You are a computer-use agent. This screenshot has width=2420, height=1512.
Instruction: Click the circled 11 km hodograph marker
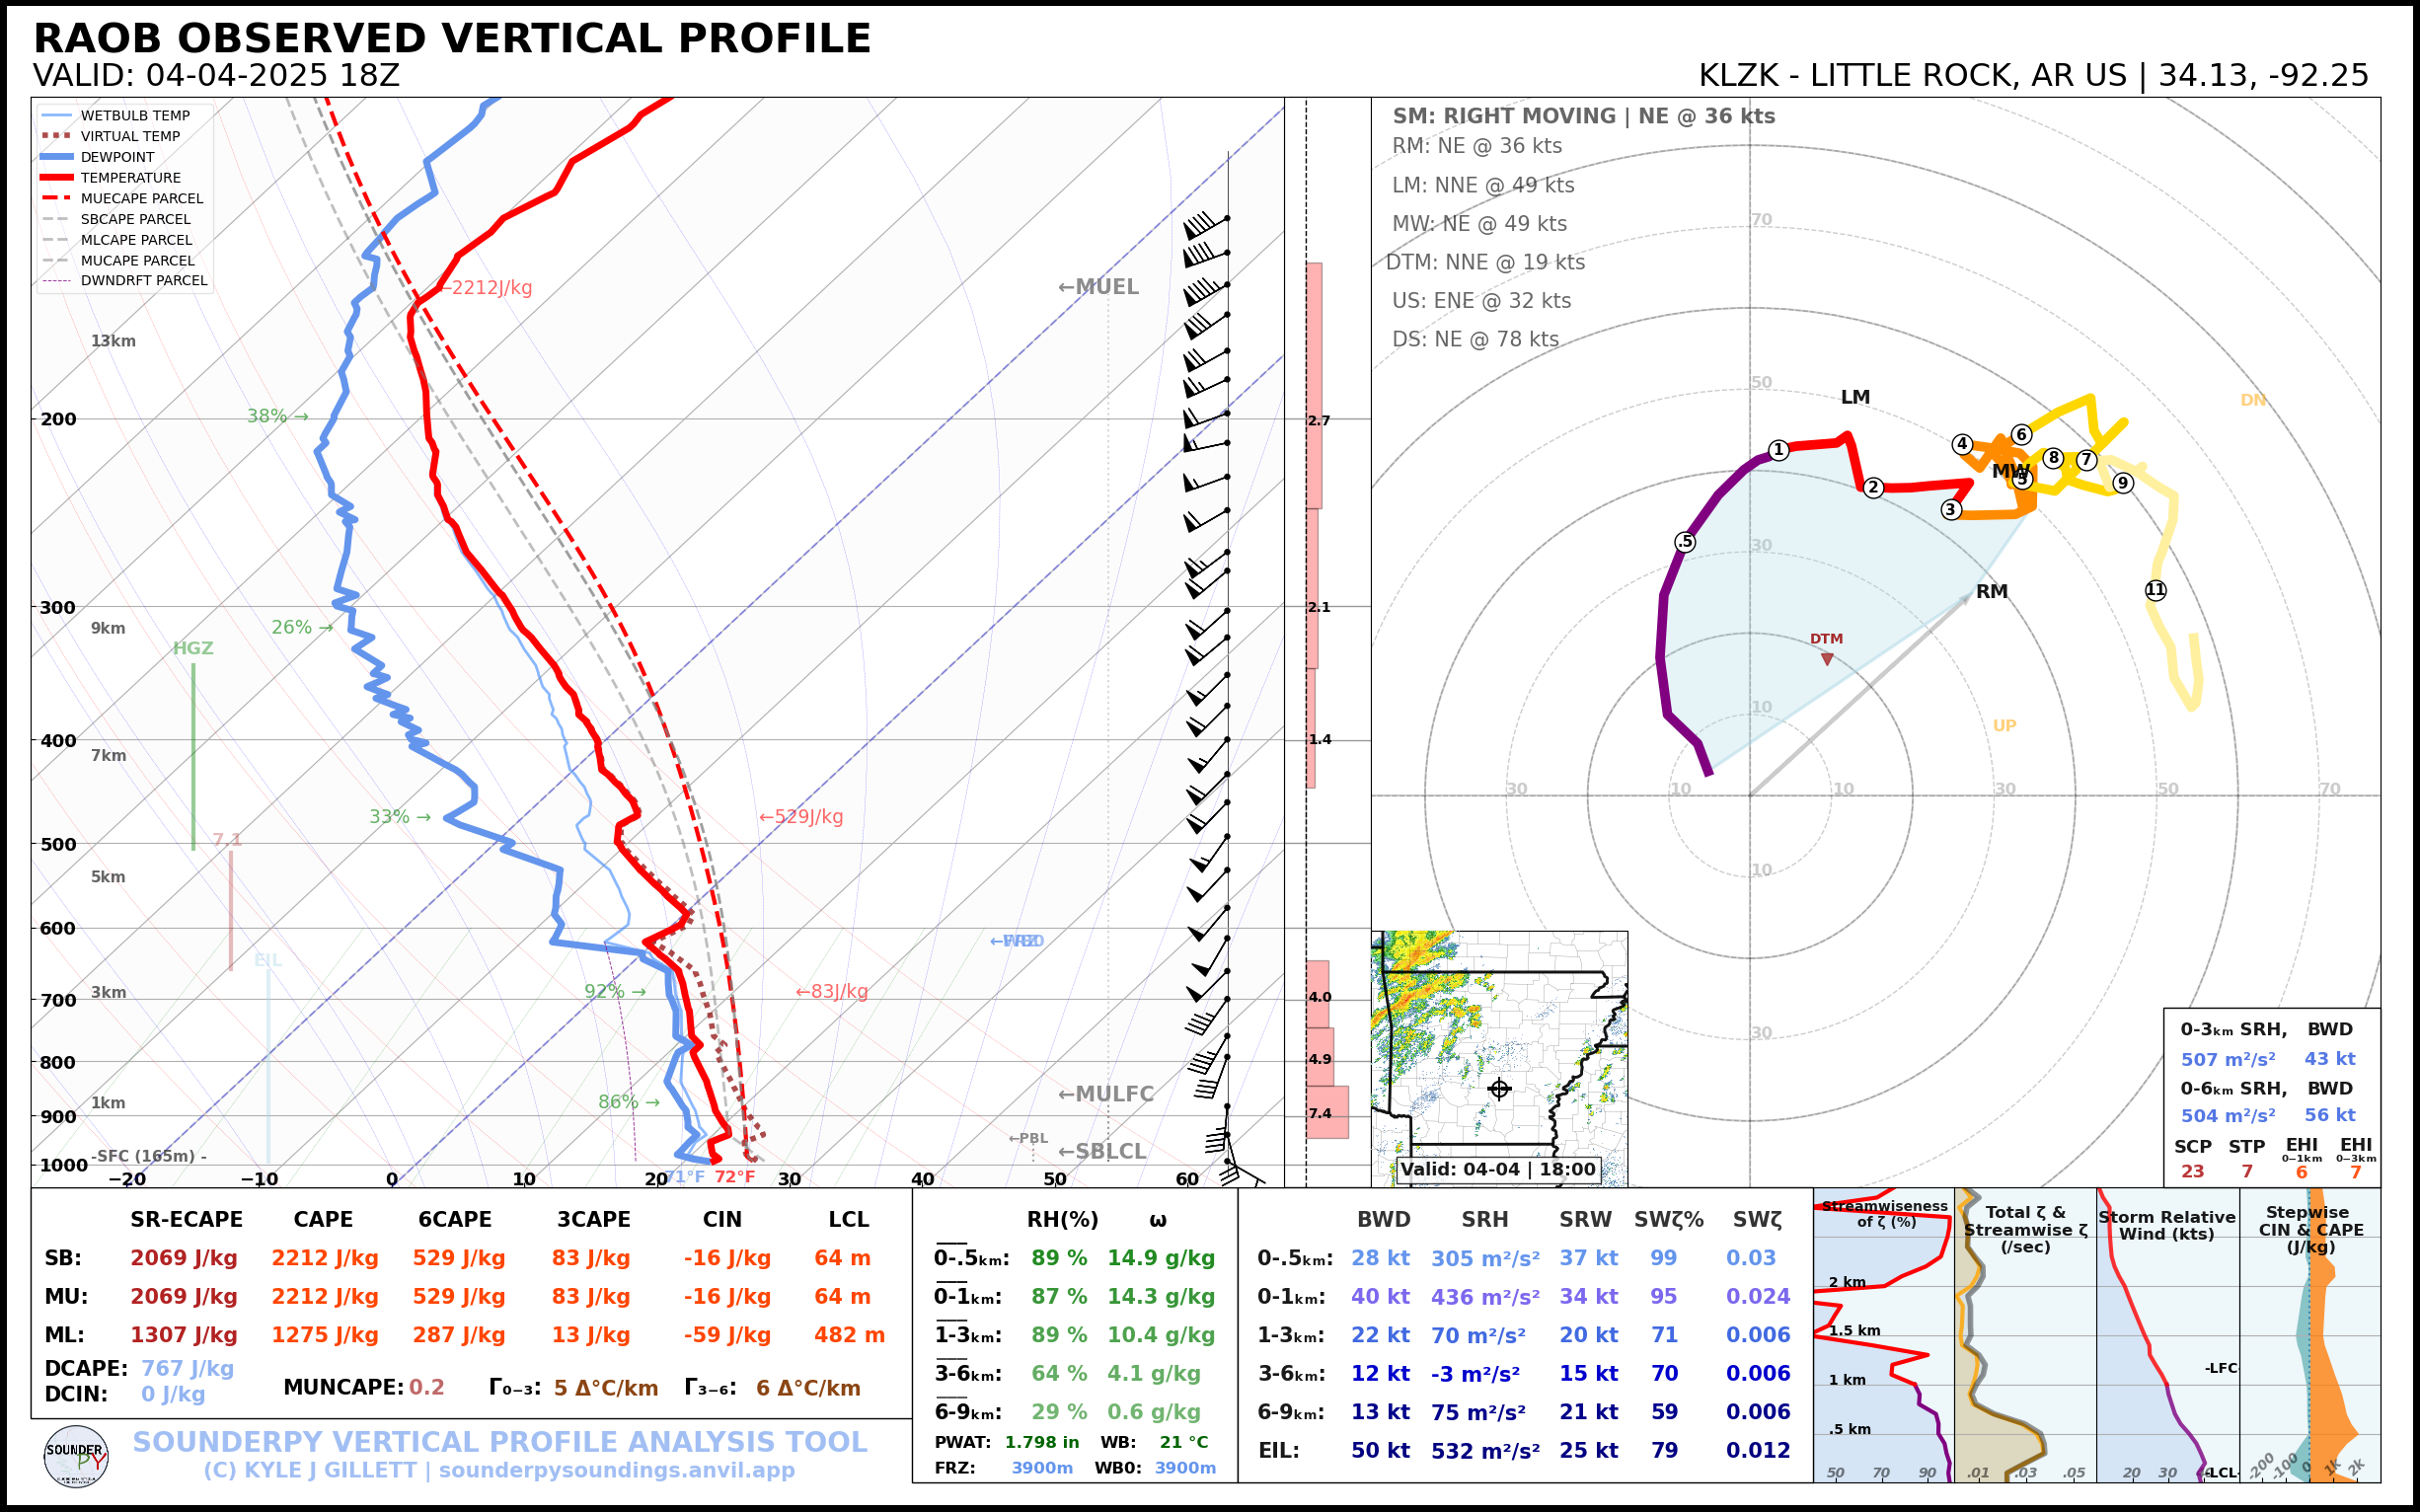click(x=2155, y=590)
